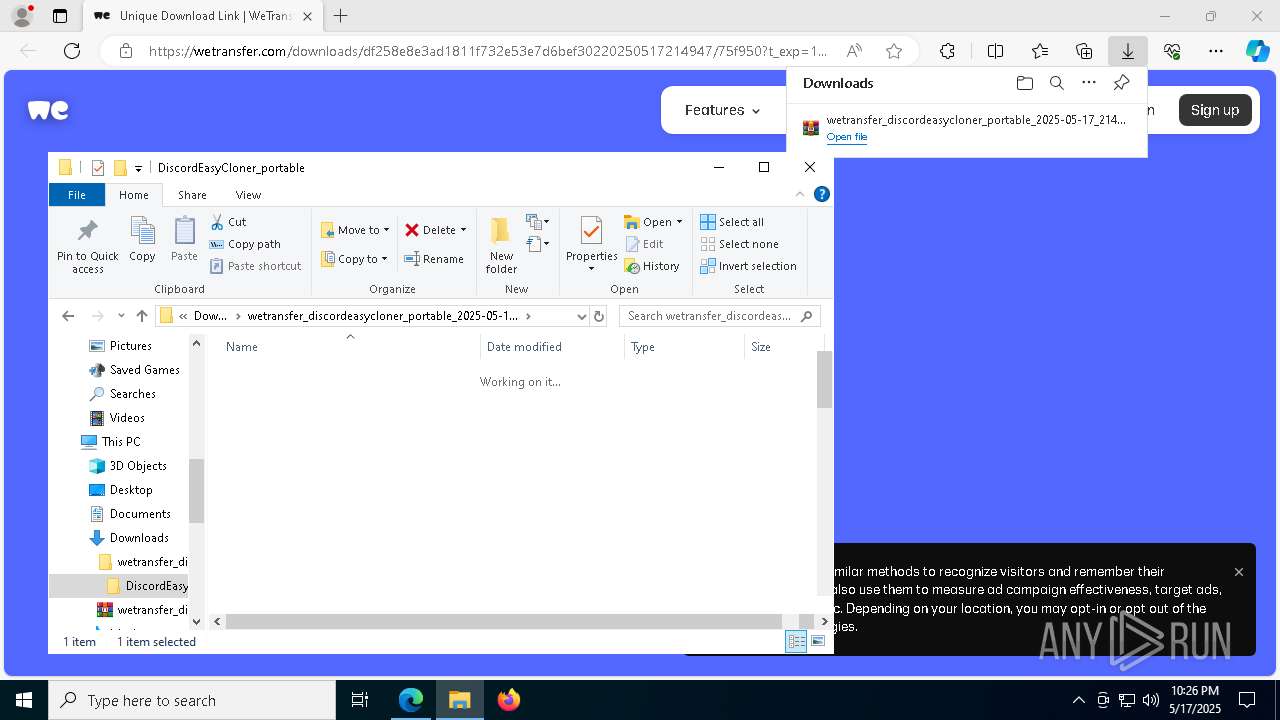This screenshot has height=720, width=1280.
Task: Open Edge Downloads toolbar button
Action: (x=1127, y=51)
